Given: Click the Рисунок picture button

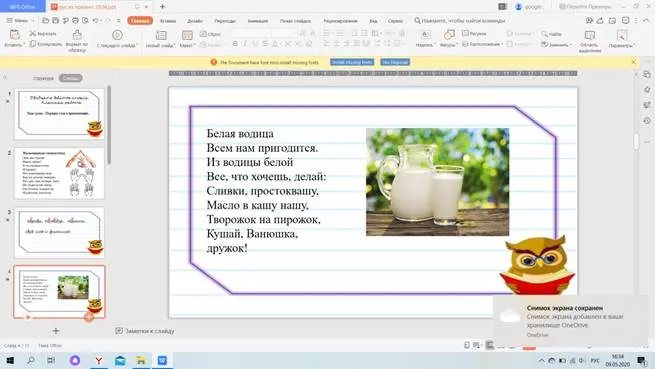Looking at the screenshot, I should click(475, 33).
